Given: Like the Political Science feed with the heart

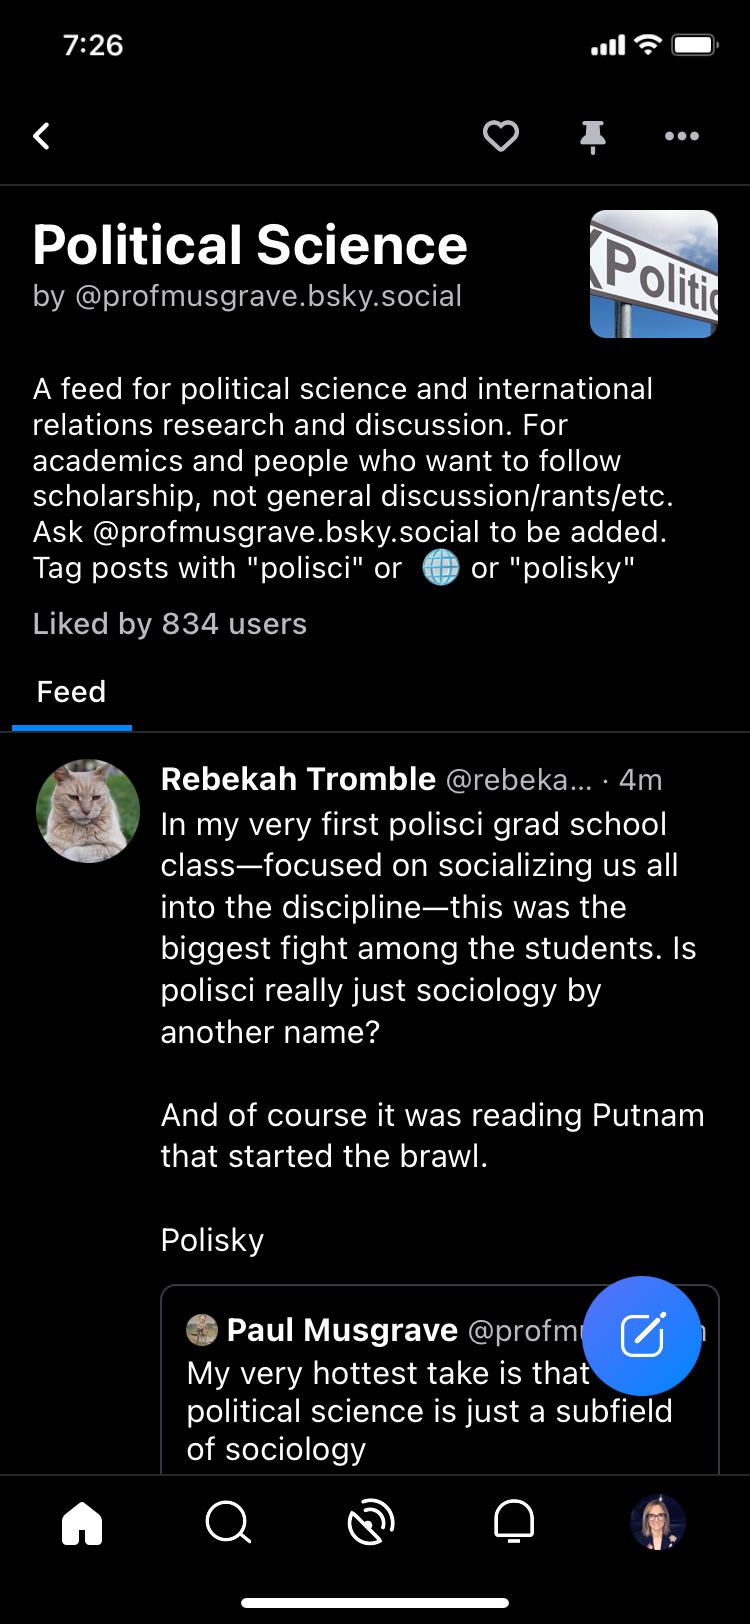Looking at the screenshot, I should (501, 136).
